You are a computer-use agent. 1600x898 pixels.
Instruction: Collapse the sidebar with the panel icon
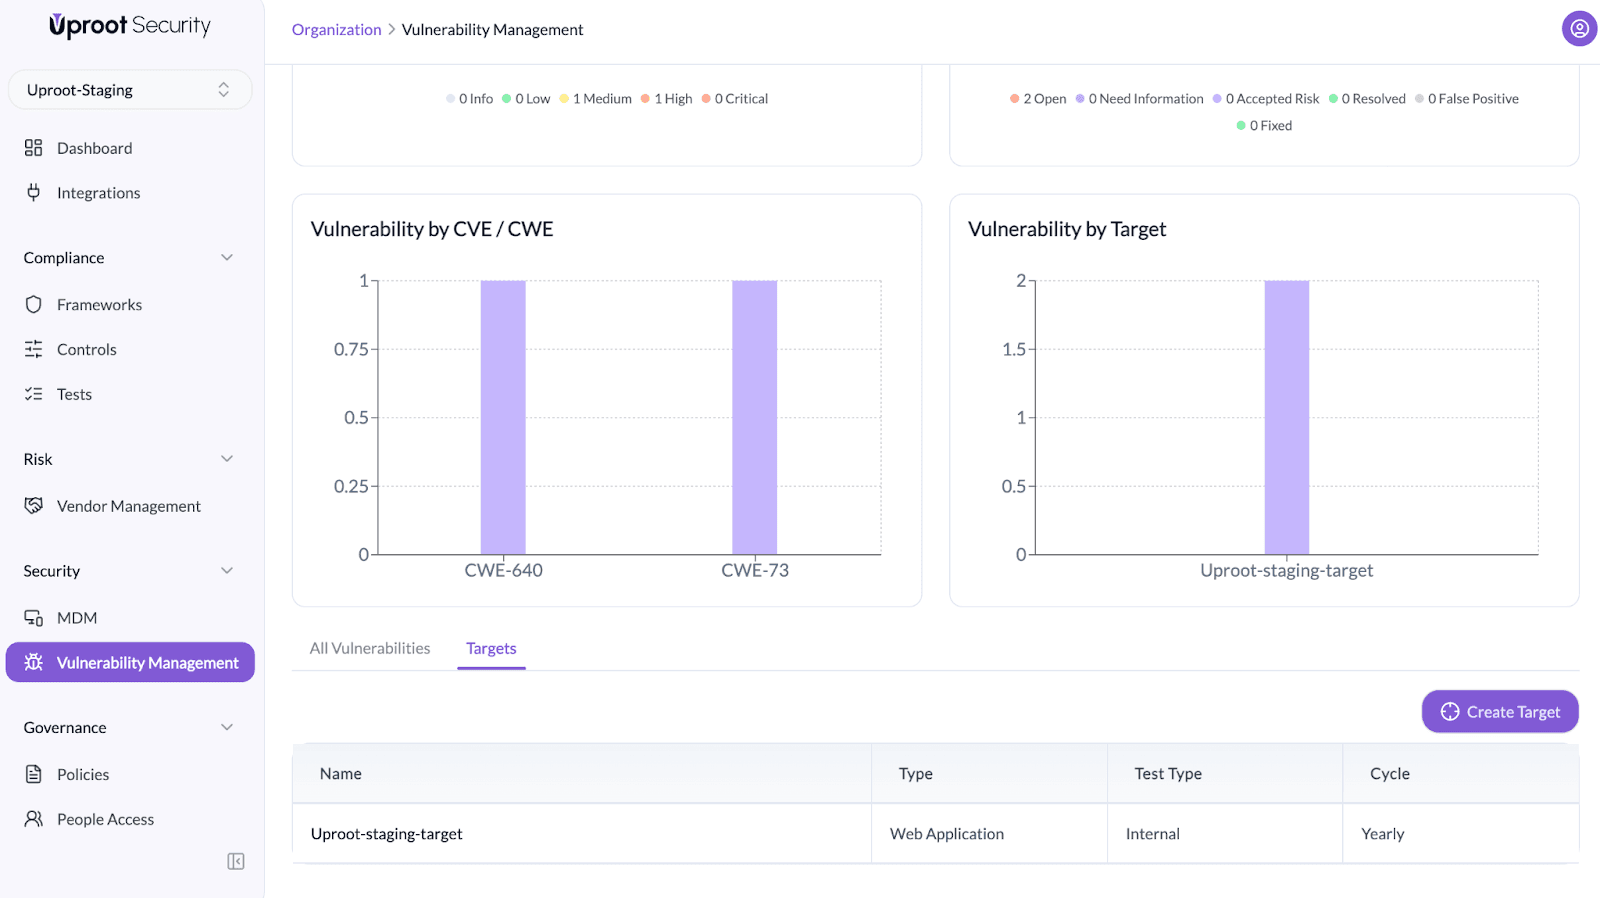pos(236,861)
